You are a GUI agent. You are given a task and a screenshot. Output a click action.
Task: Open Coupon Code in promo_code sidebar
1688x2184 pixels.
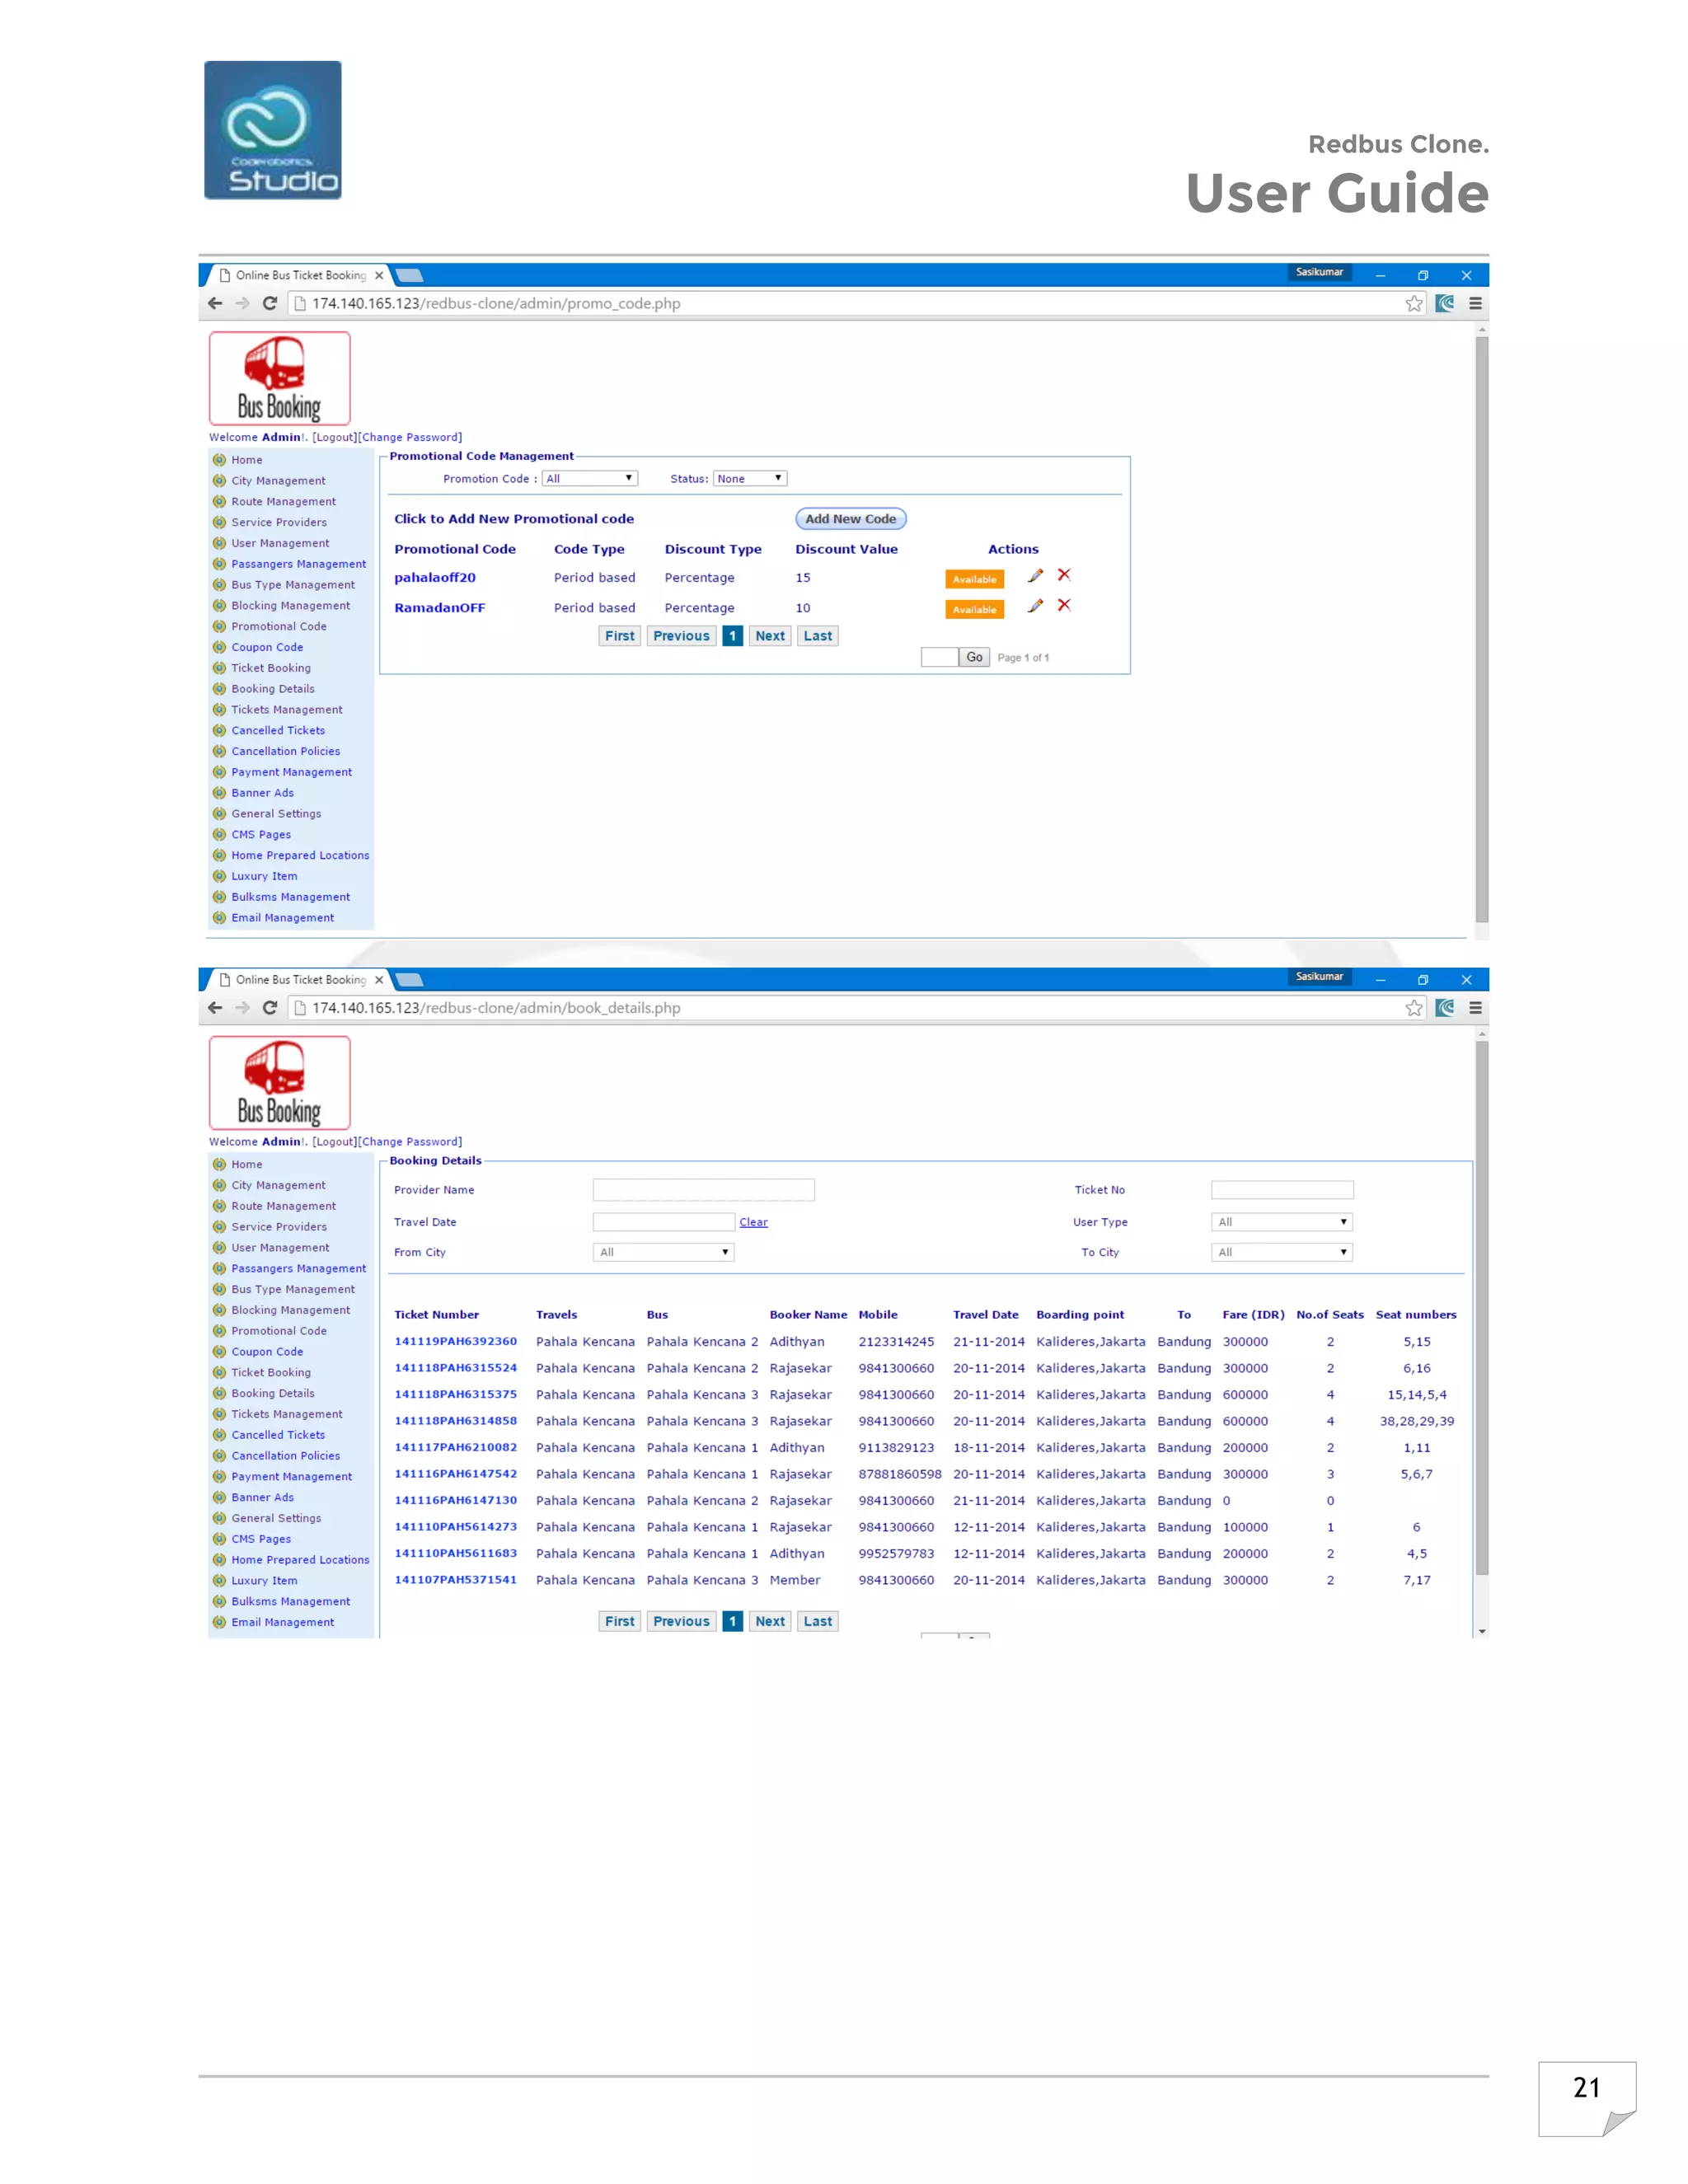pyautogui.click(x=267, y=647)
